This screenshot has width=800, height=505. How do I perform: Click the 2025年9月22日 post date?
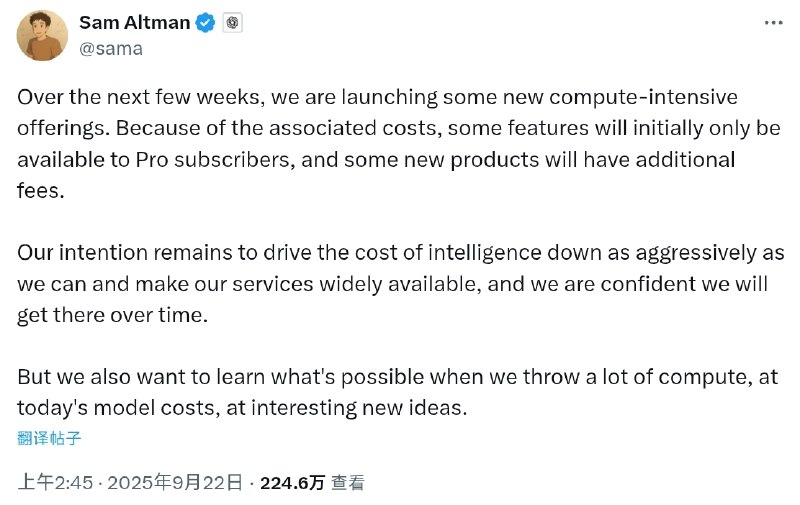coord(174,483)
